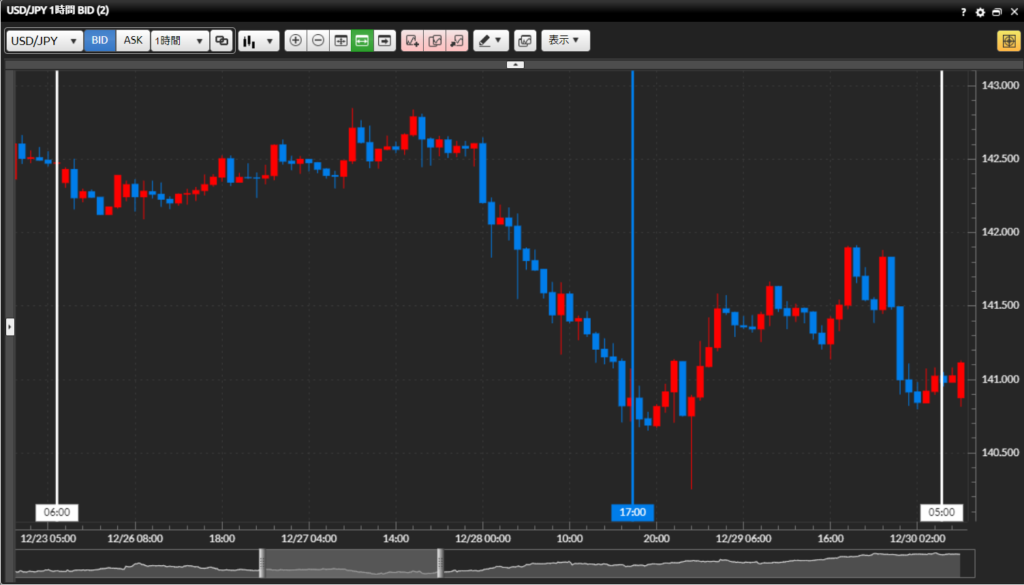Viewport: 1024px width, 585px height.
Task: Click the first pink order tool icon
Action: click(412, 41)
